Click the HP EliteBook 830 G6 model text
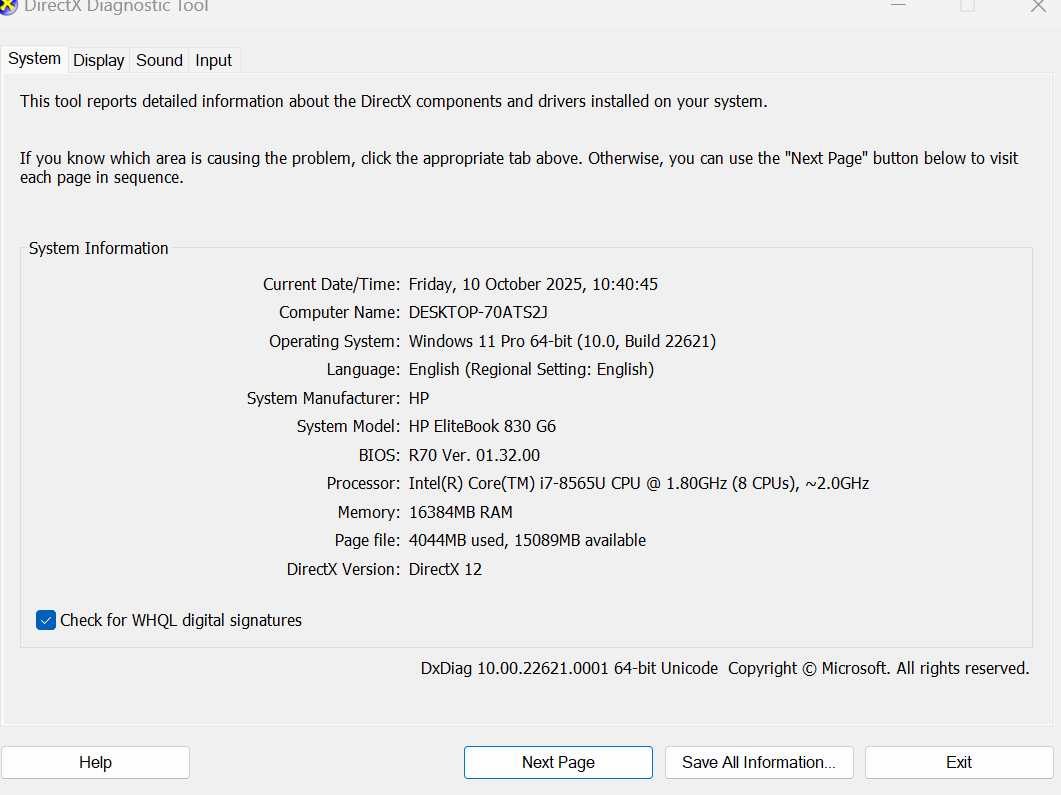This screenshot has width=1061, height=795. pyautogui.click(x=482, y=427)
